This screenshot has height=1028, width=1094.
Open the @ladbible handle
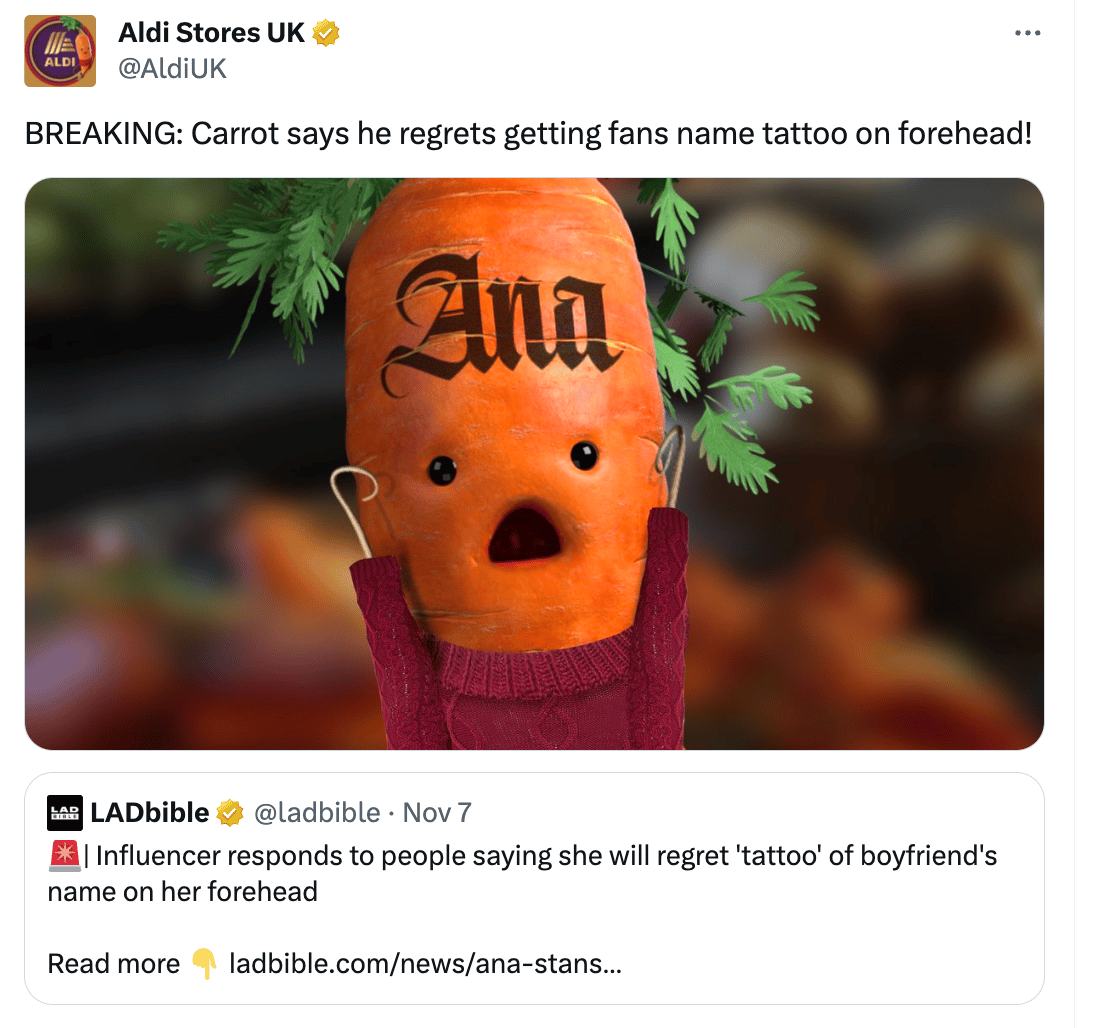317,812
